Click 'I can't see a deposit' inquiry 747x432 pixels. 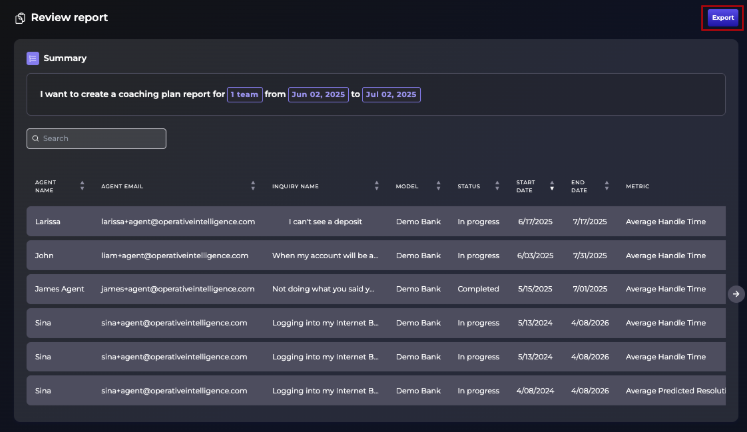(325, 221)
